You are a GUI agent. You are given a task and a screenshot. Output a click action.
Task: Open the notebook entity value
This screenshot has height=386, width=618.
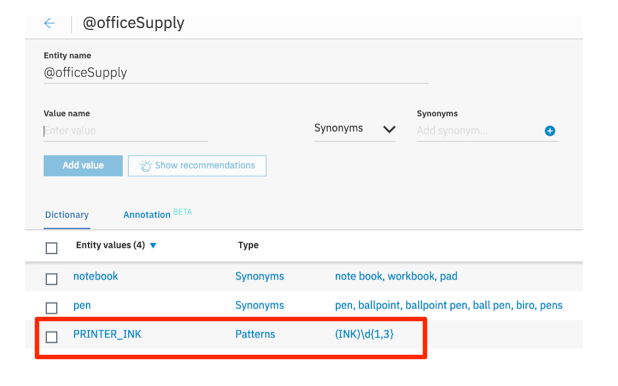(95, 276)
